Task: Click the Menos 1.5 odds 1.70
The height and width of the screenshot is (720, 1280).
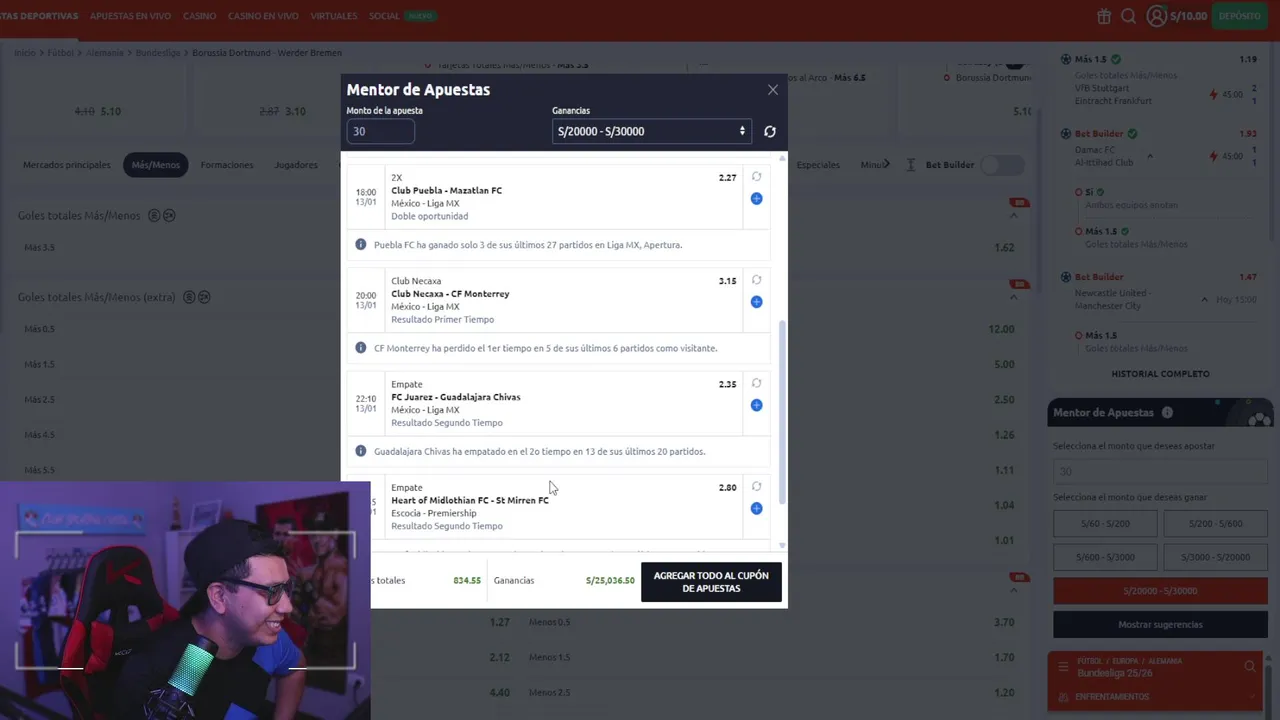Action: click(x=1004, y=657)
